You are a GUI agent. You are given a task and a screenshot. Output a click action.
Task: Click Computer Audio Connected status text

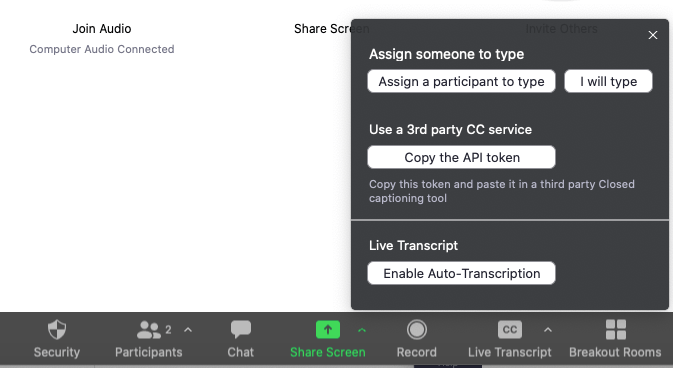click(x=102, y=49)
